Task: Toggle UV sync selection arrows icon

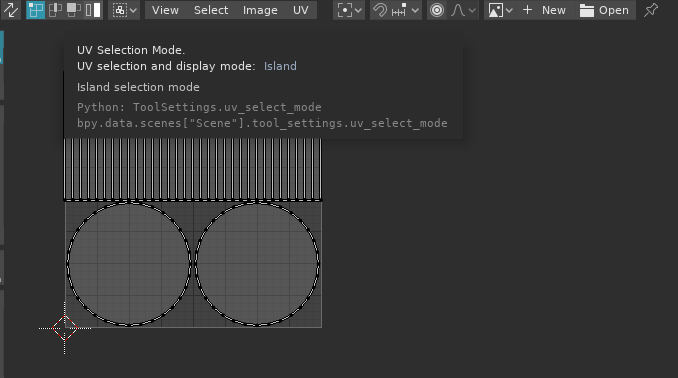Action: point(11,10)
